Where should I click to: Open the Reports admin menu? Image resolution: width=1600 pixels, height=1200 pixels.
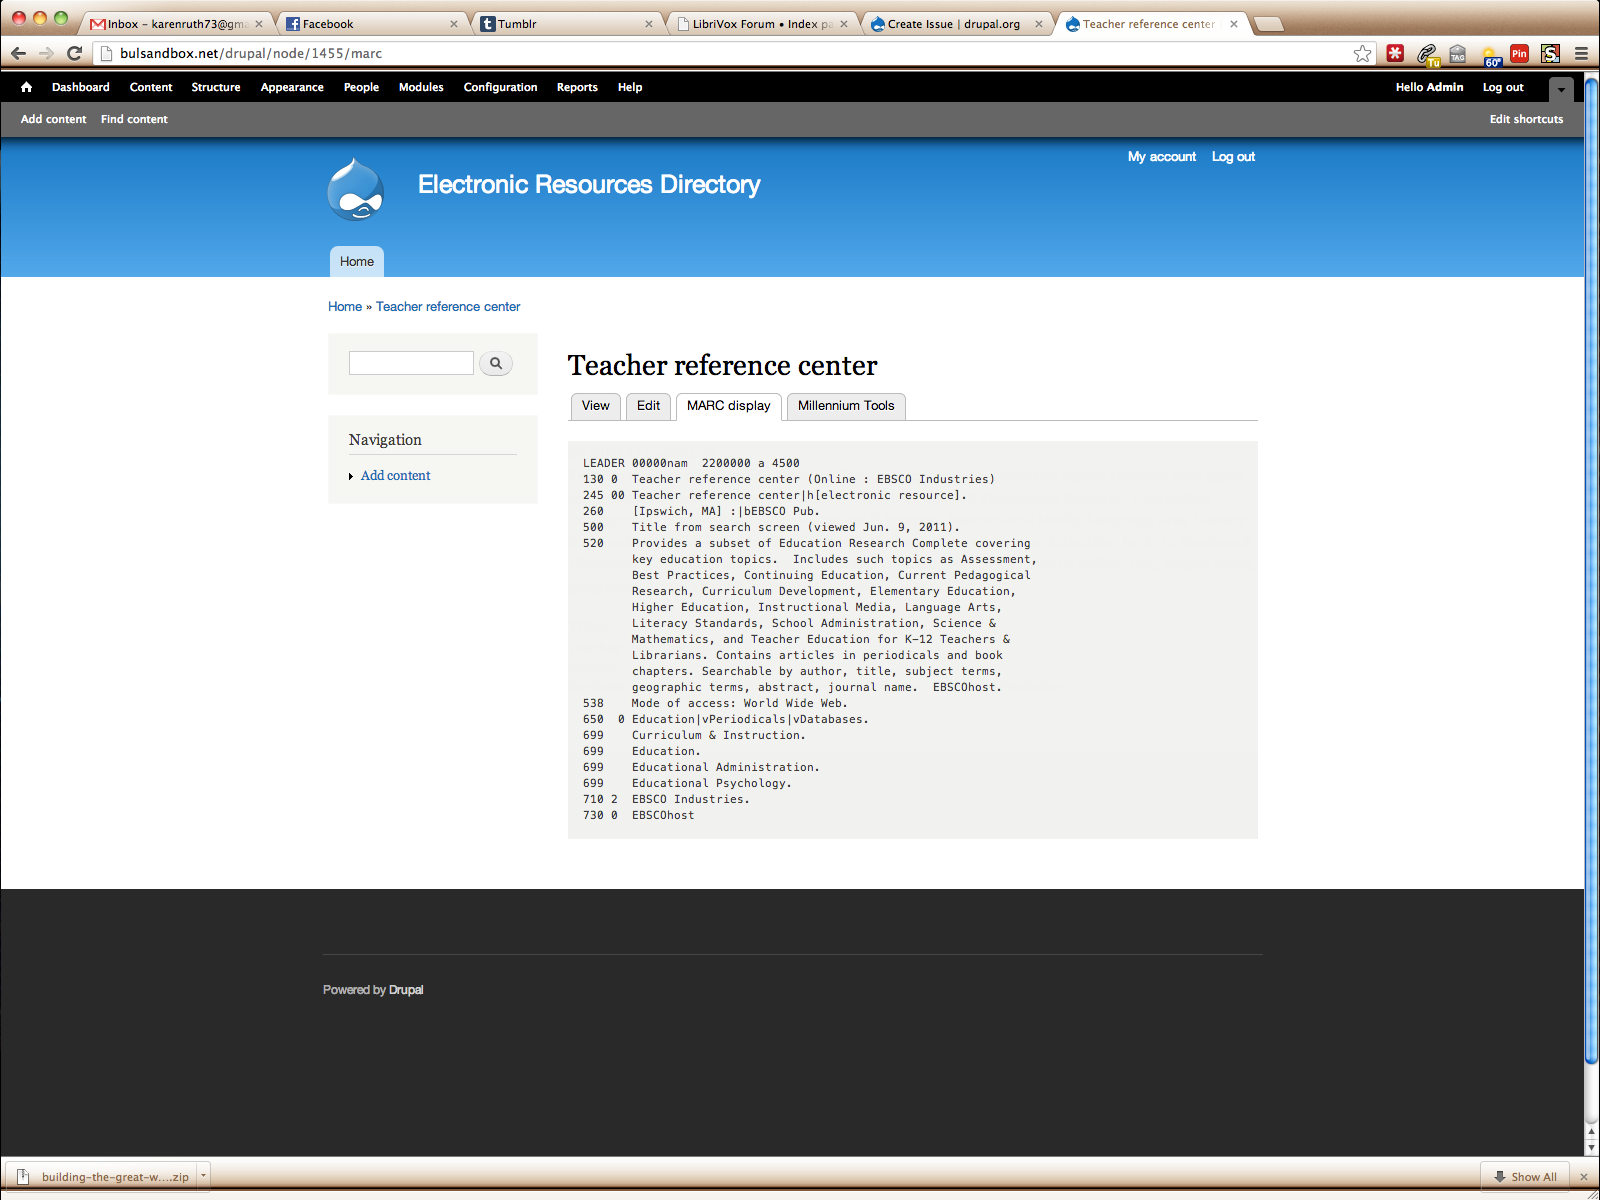click(577, 87)
